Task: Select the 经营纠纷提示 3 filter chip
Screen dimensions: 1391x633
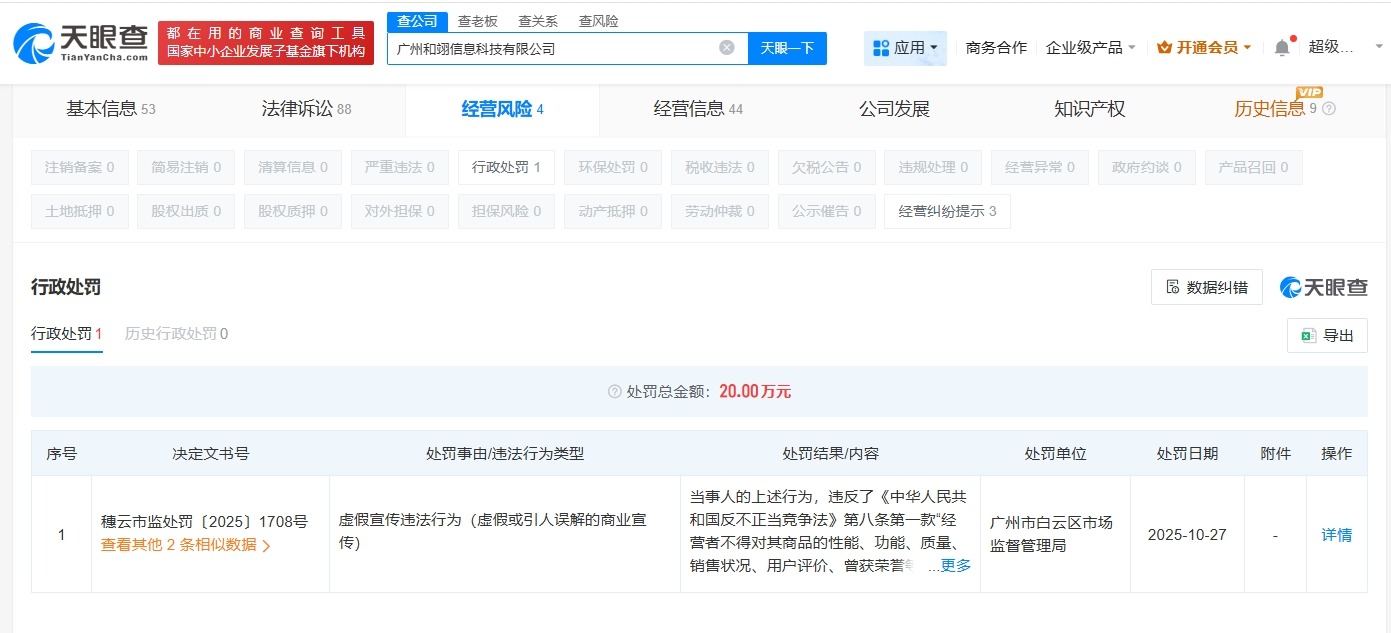Action: tap(947, 211)
